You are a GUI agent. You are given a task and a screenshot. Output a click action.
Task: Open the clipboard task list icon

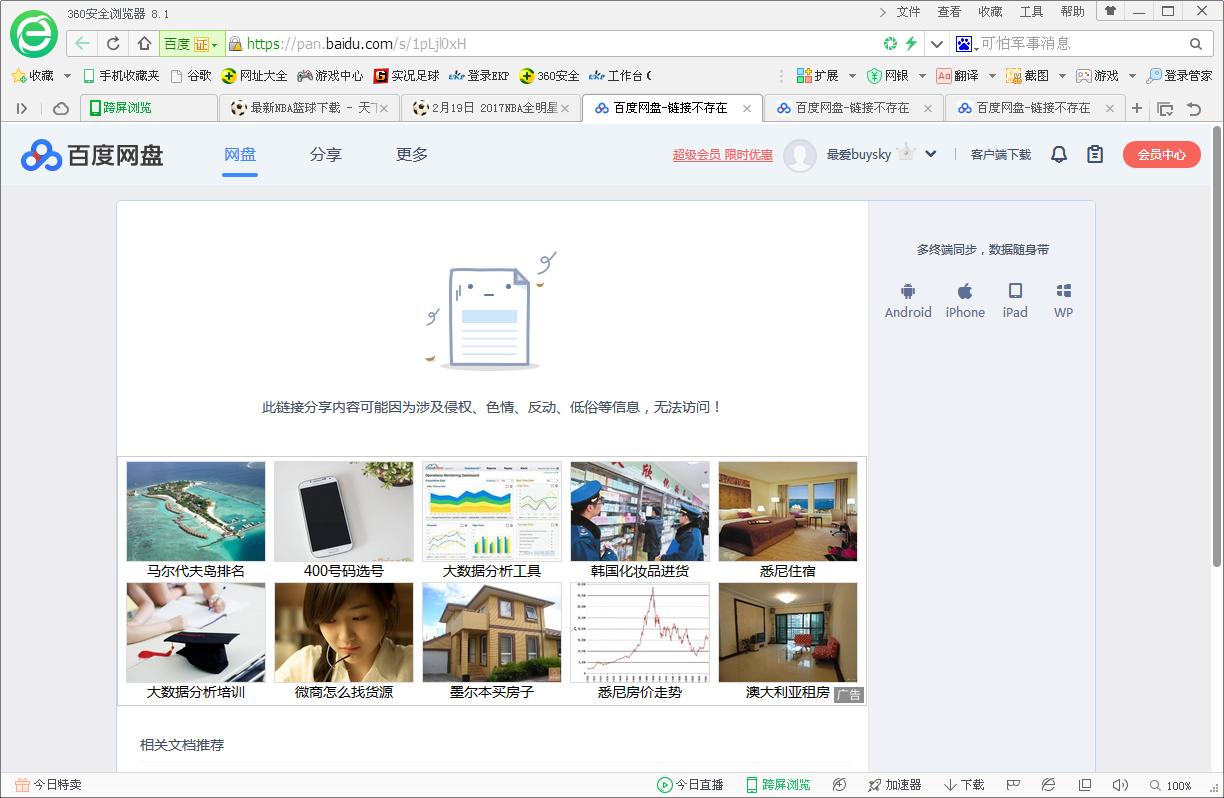pyautogui.click(x=1095, y=154)
